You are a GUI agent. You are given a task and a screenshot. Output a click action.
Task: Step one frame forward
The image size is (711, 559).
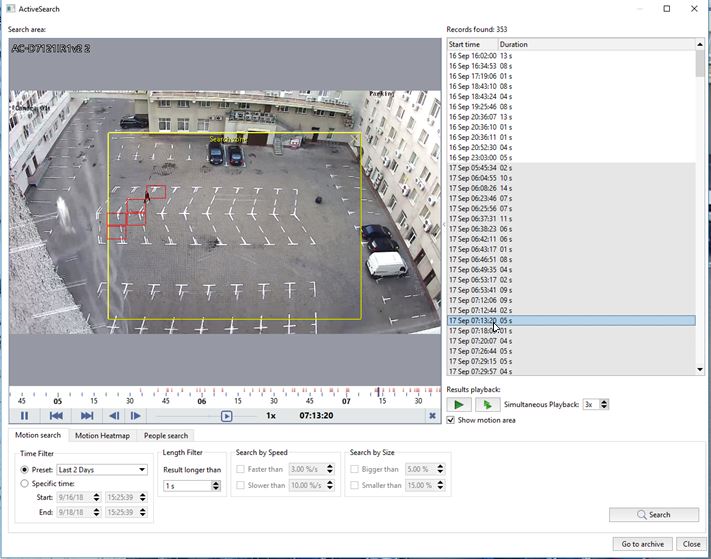tap(136, 416)
